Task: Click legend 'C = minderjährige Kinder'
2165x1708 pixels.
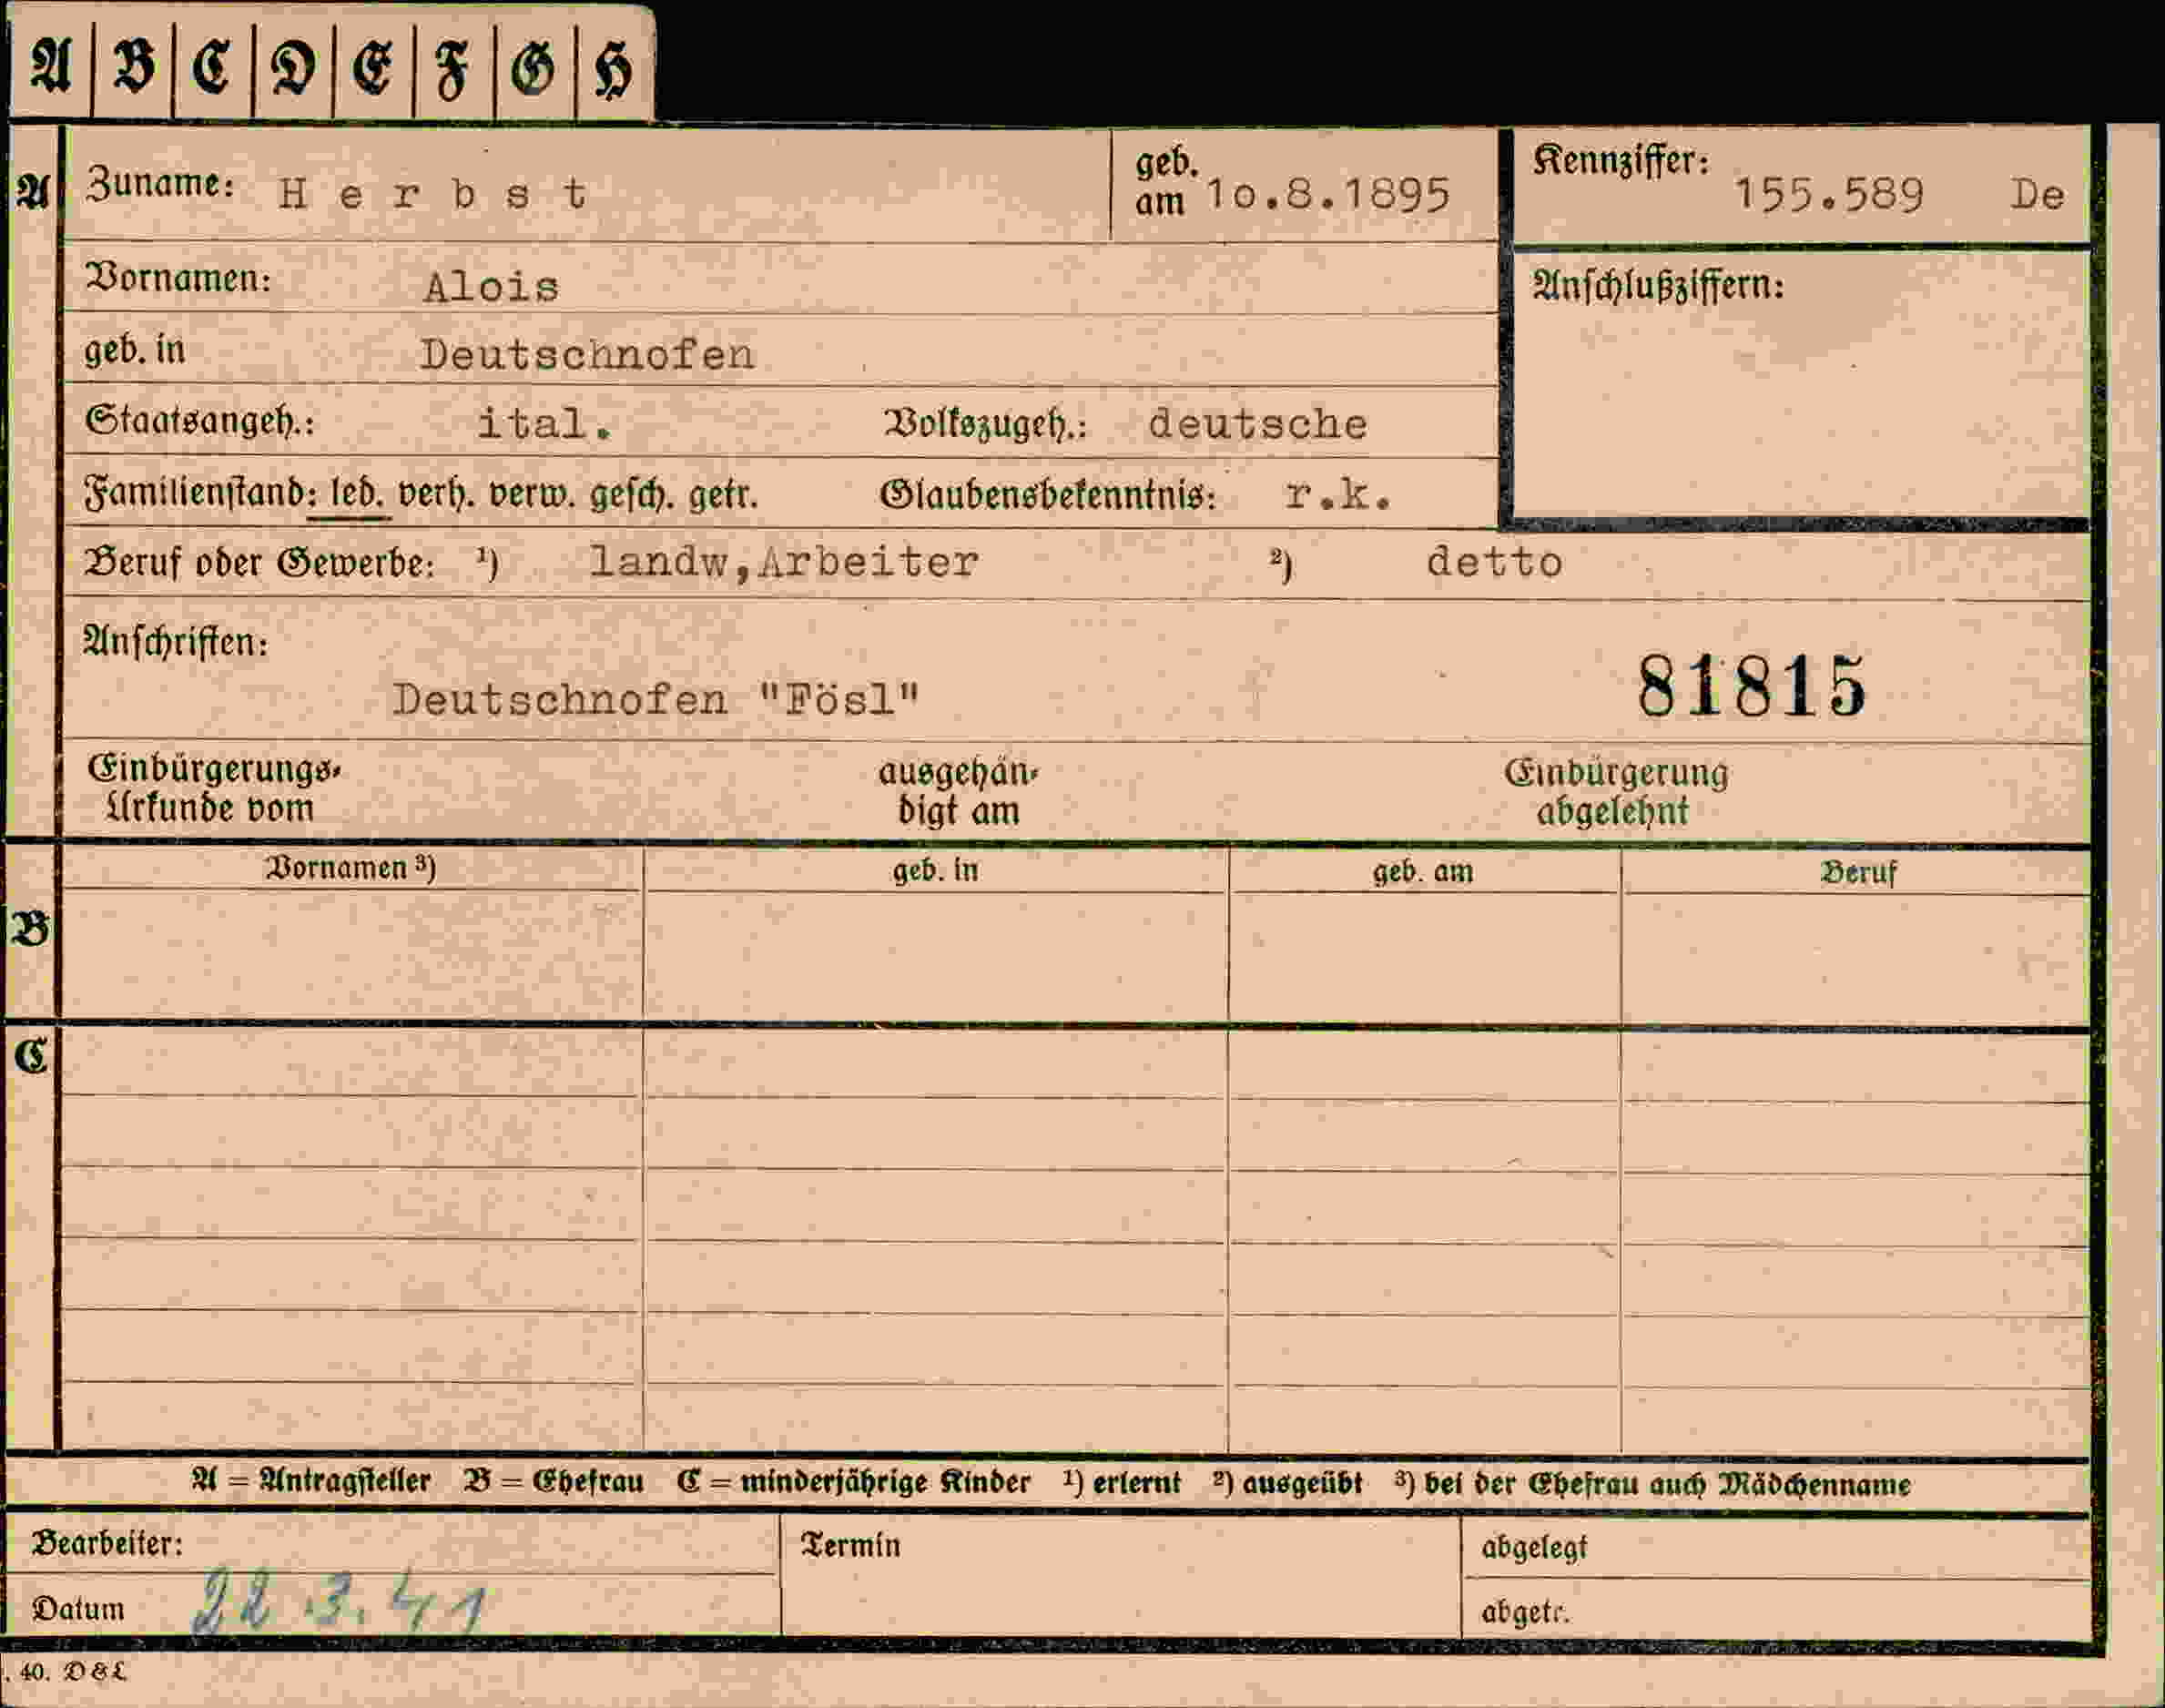Action: [853, 1482]
